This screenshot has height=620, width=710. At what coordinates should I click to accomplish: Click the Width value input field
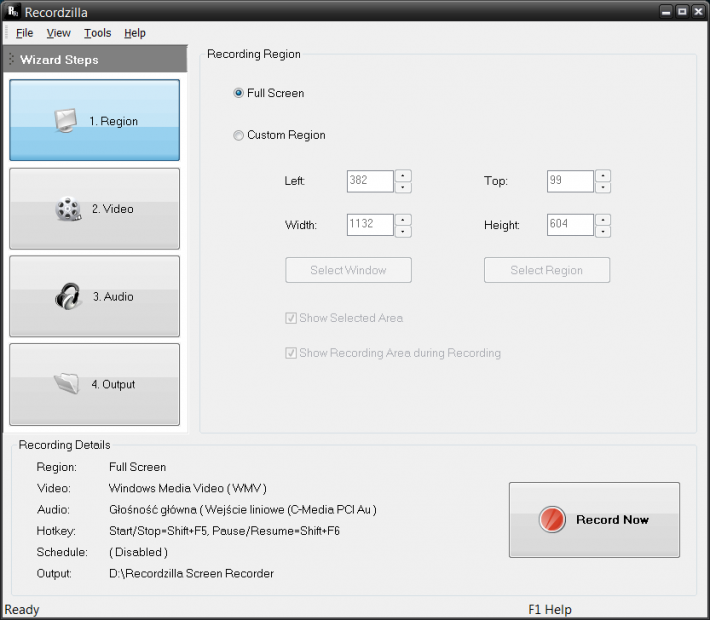[x=370, y=225]
